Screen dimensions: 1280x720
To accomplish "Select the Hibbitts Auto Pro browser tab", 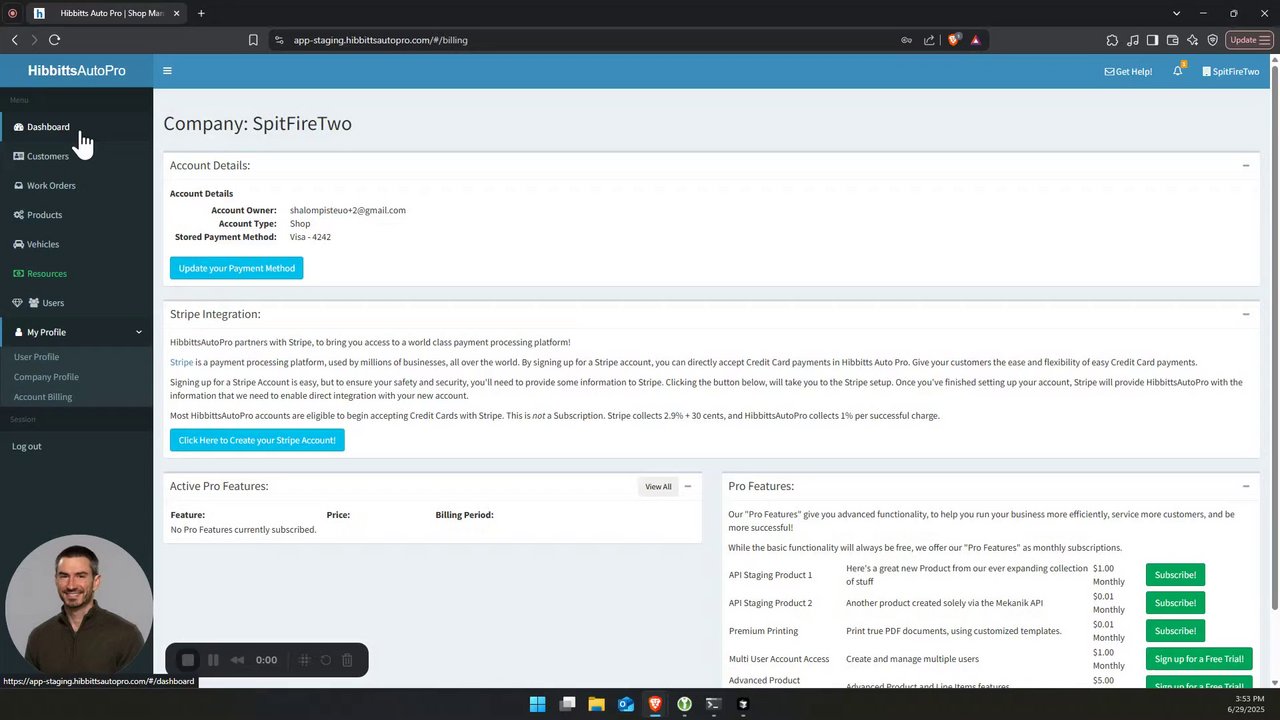I will click(106, 13).
